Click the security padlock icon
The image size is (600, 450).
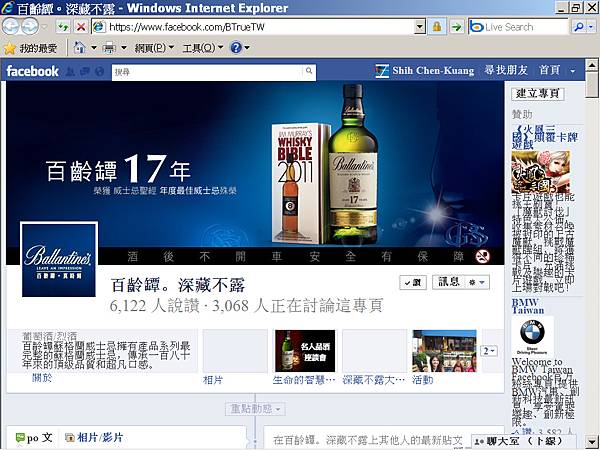[437, 27]
